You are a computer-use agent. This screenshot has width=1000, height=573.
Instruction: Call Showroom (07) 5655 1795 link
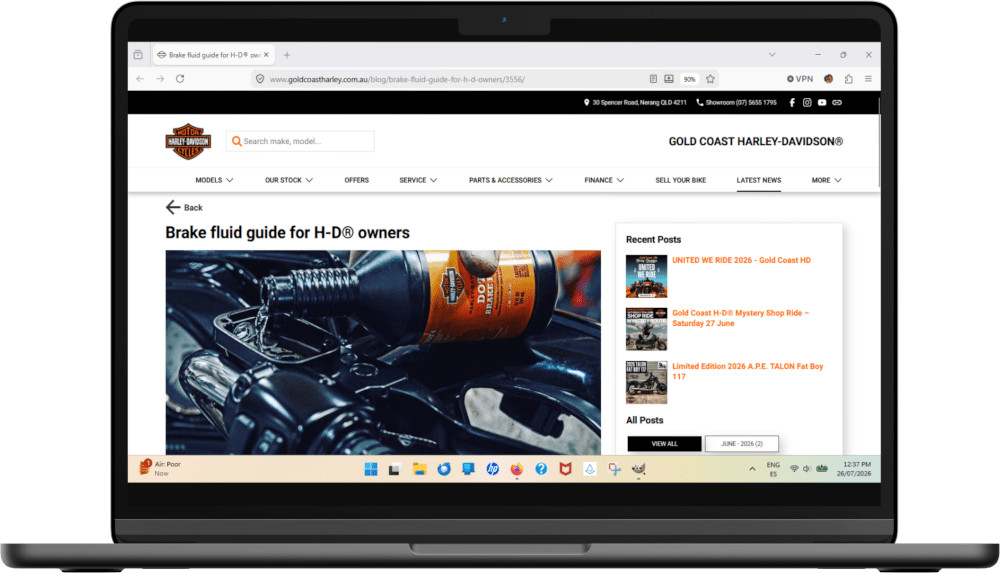coord(737,103)
